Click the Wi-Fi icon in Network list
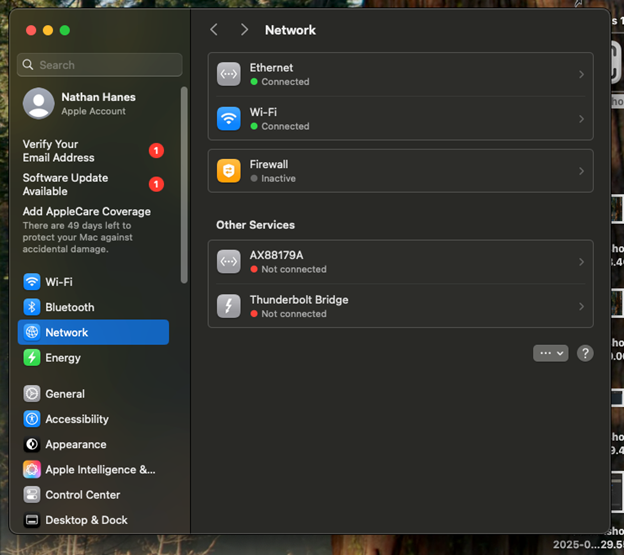 point(228,119)
